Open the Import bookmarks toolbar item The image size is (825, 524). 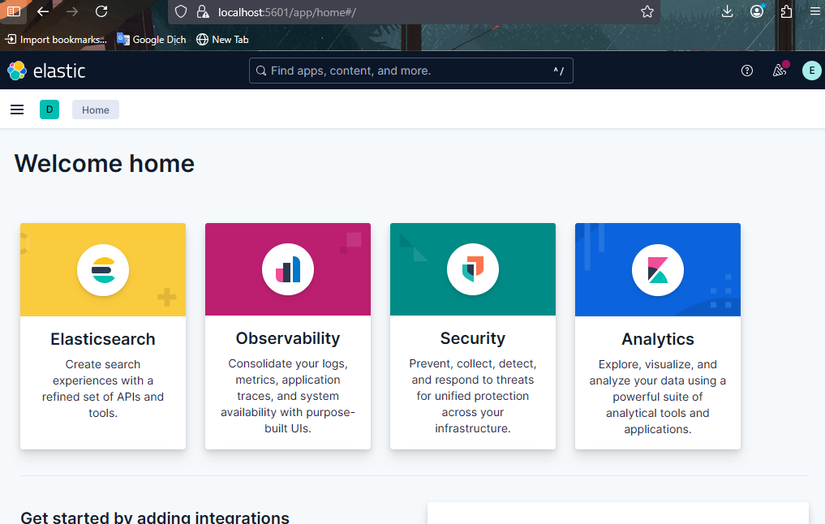point(56,39)
